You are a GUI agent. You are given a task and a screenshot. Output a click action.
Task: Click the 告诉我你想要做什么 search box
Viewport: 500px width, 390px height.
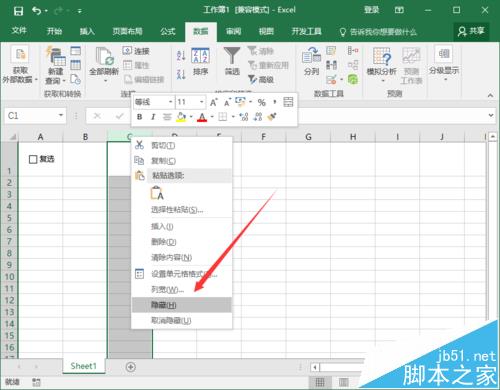point(378,32)
